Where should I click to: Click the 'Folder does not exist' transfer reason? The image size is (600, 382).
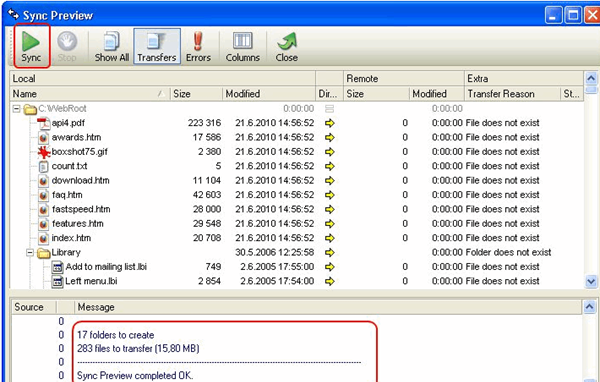coord(508,253)
